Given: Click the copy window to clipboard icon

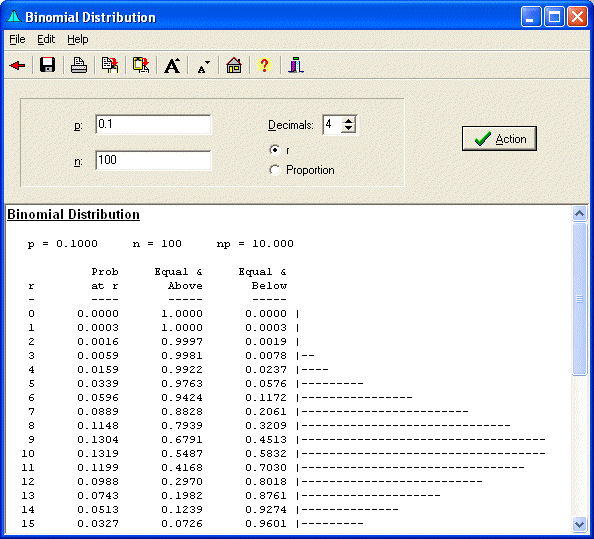Looking at the screenshot, I should pos(141,65).
